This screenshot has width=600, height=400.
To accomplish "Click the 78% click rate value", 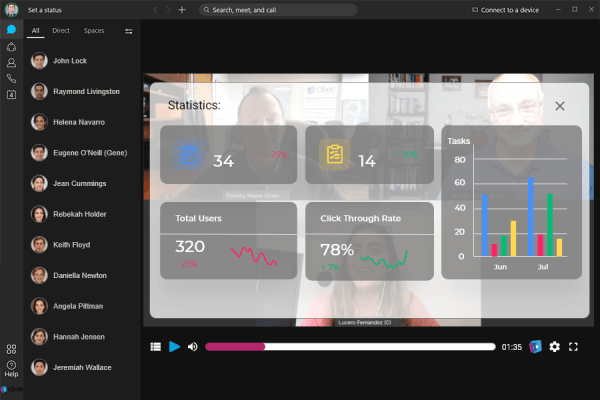I will coord(337,250).
